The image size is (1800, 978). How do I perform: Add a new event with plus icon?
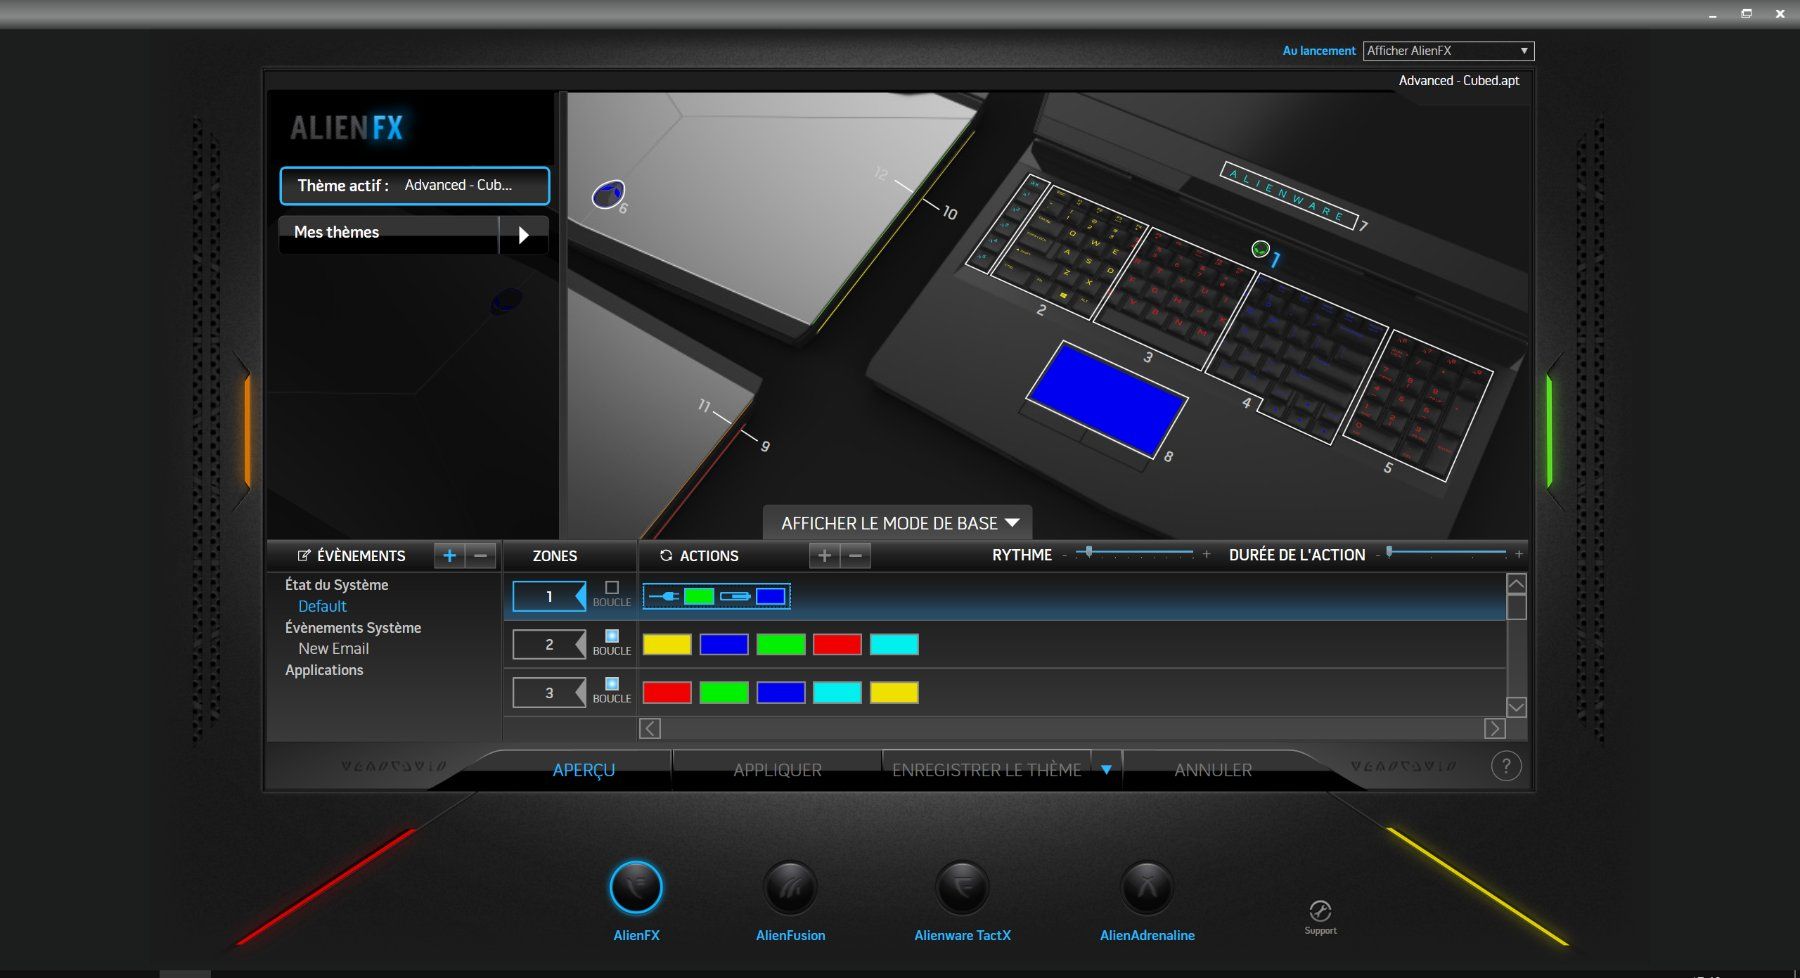(450, 556)
